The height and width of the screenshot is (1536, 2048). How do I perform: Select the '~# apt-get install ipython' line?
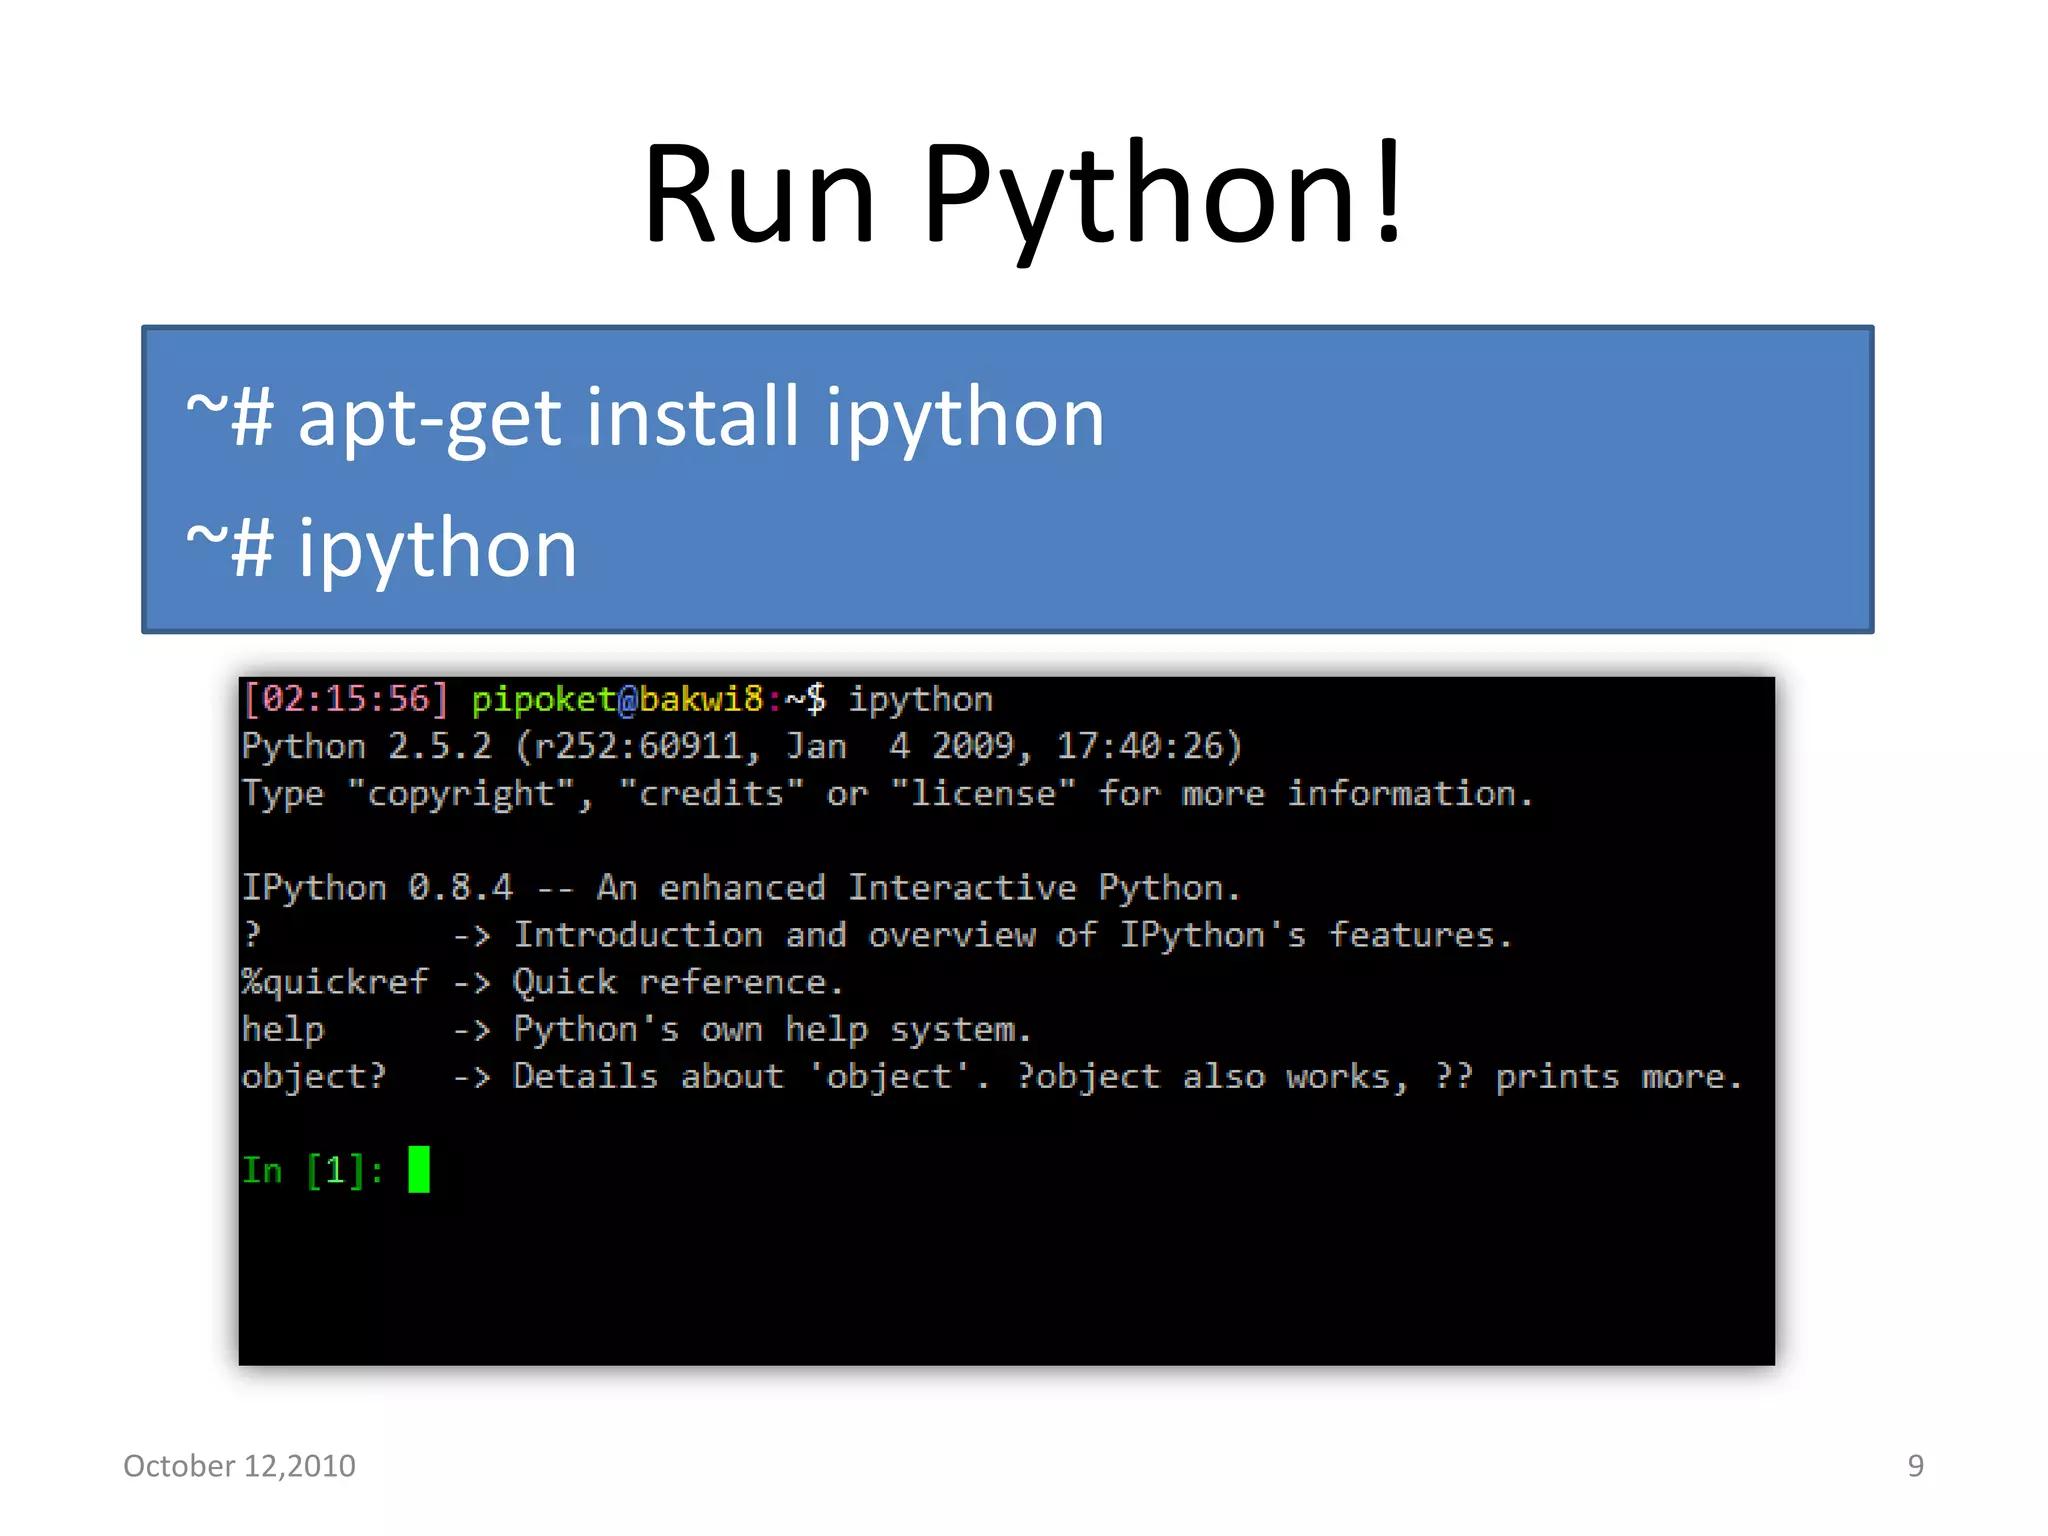point(645,417)
